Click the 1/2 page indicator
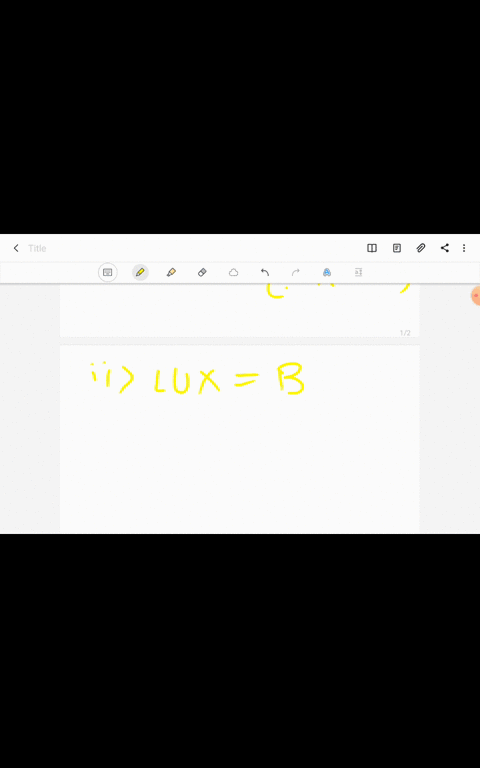The image size is (480, 768). (x=405, y=333)
